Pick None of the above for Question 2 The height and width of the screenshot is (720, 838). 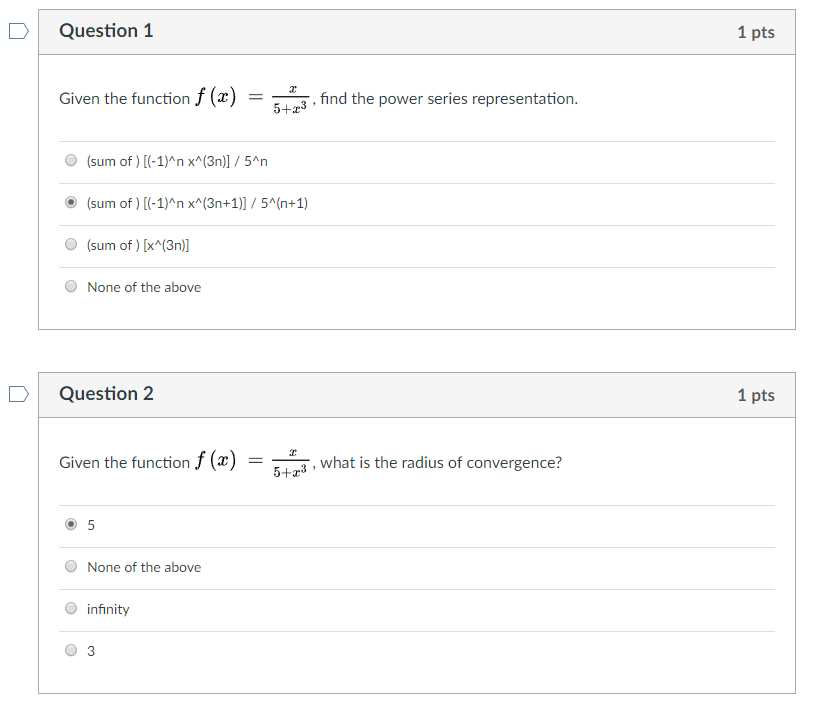coord(71,566)
